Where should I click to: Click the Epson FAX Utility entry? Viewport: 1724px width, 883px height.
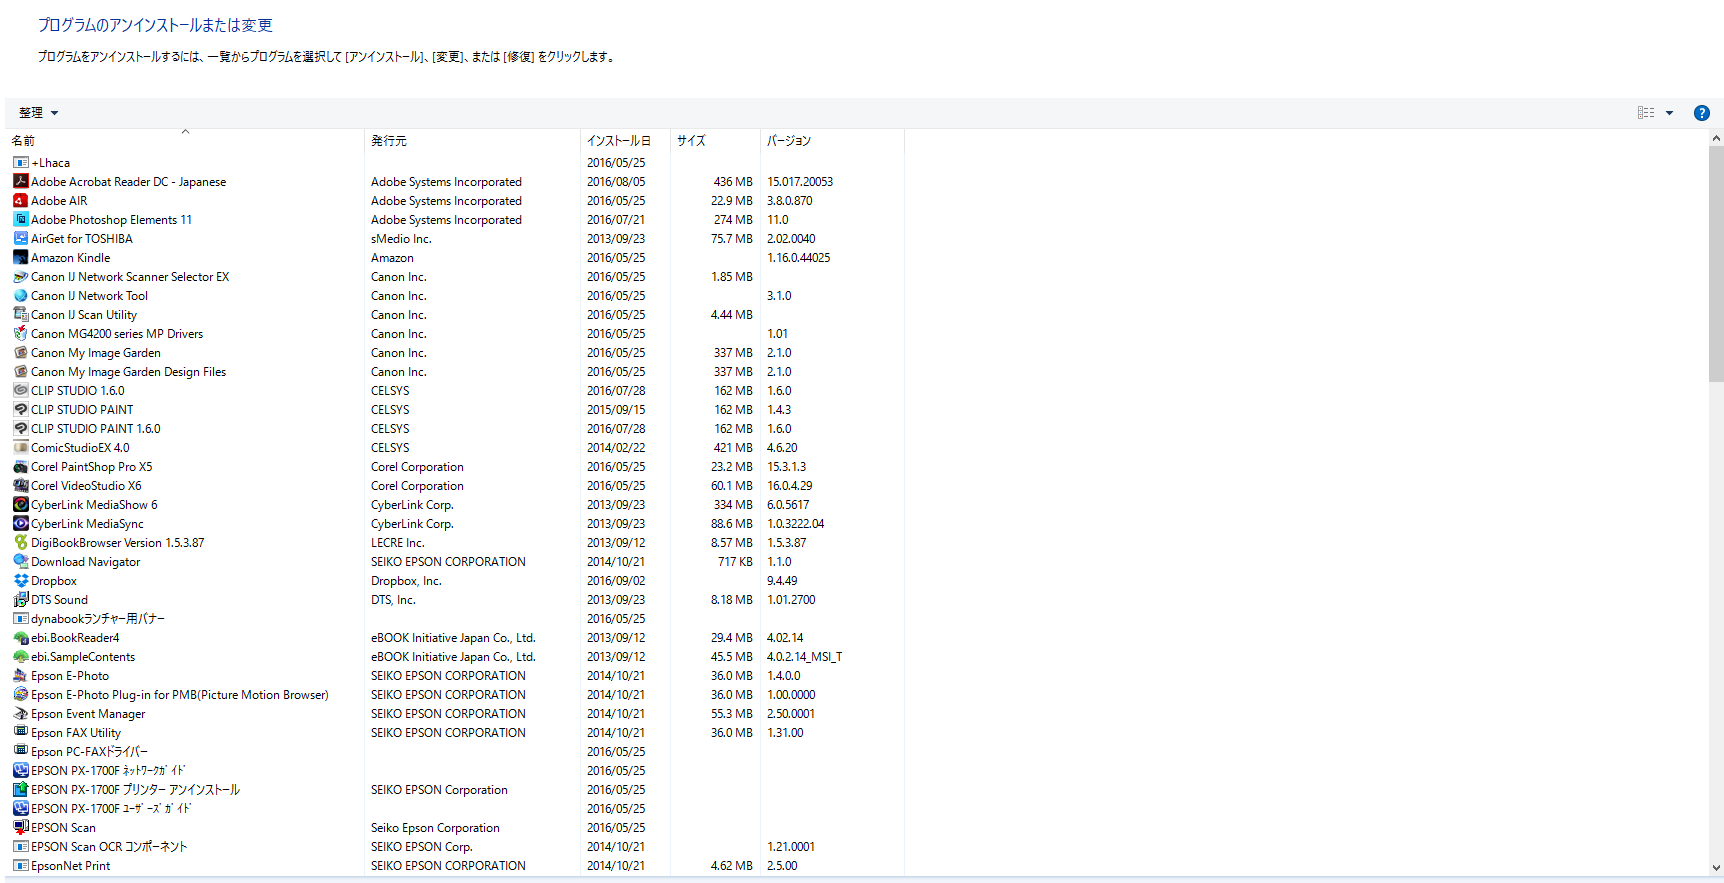coord(76,733)
